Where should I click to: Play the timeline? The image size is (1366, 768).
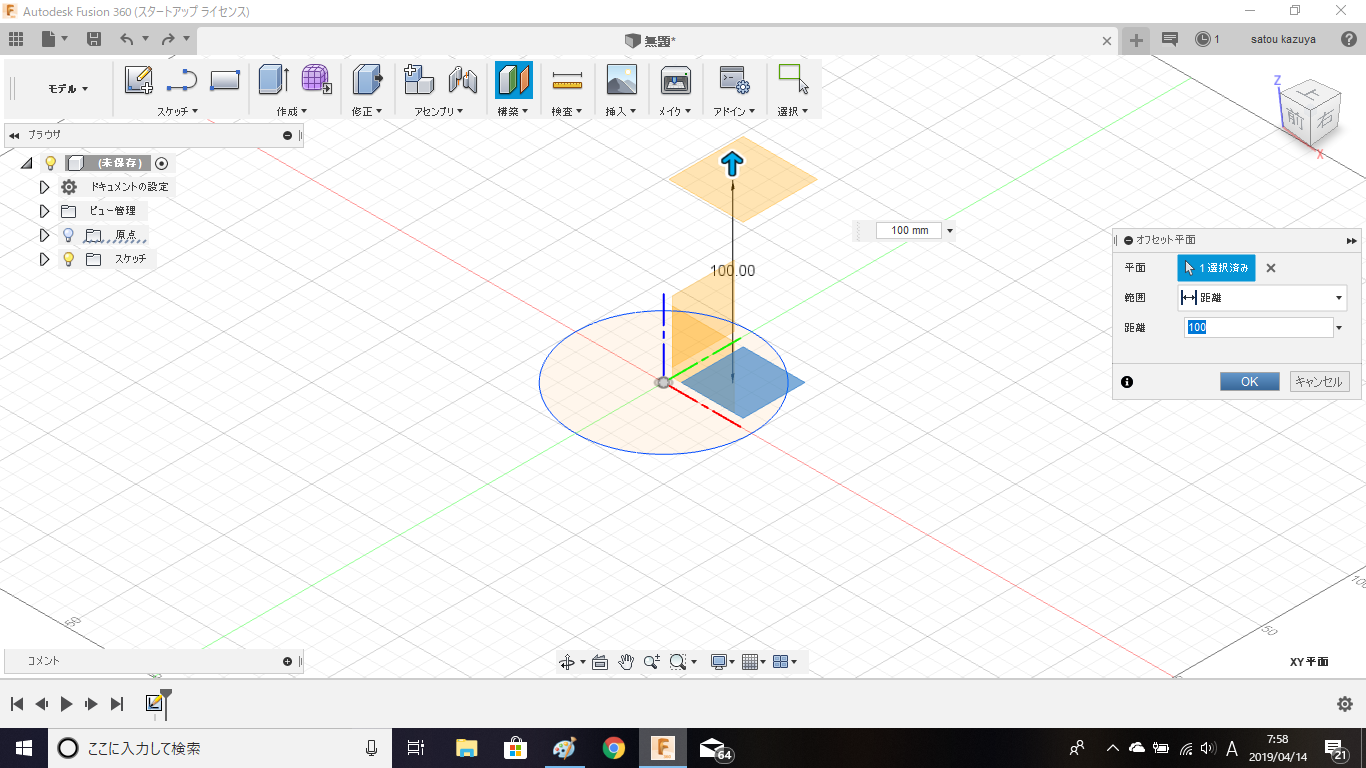pyautogui.click(x=66, y=704)
